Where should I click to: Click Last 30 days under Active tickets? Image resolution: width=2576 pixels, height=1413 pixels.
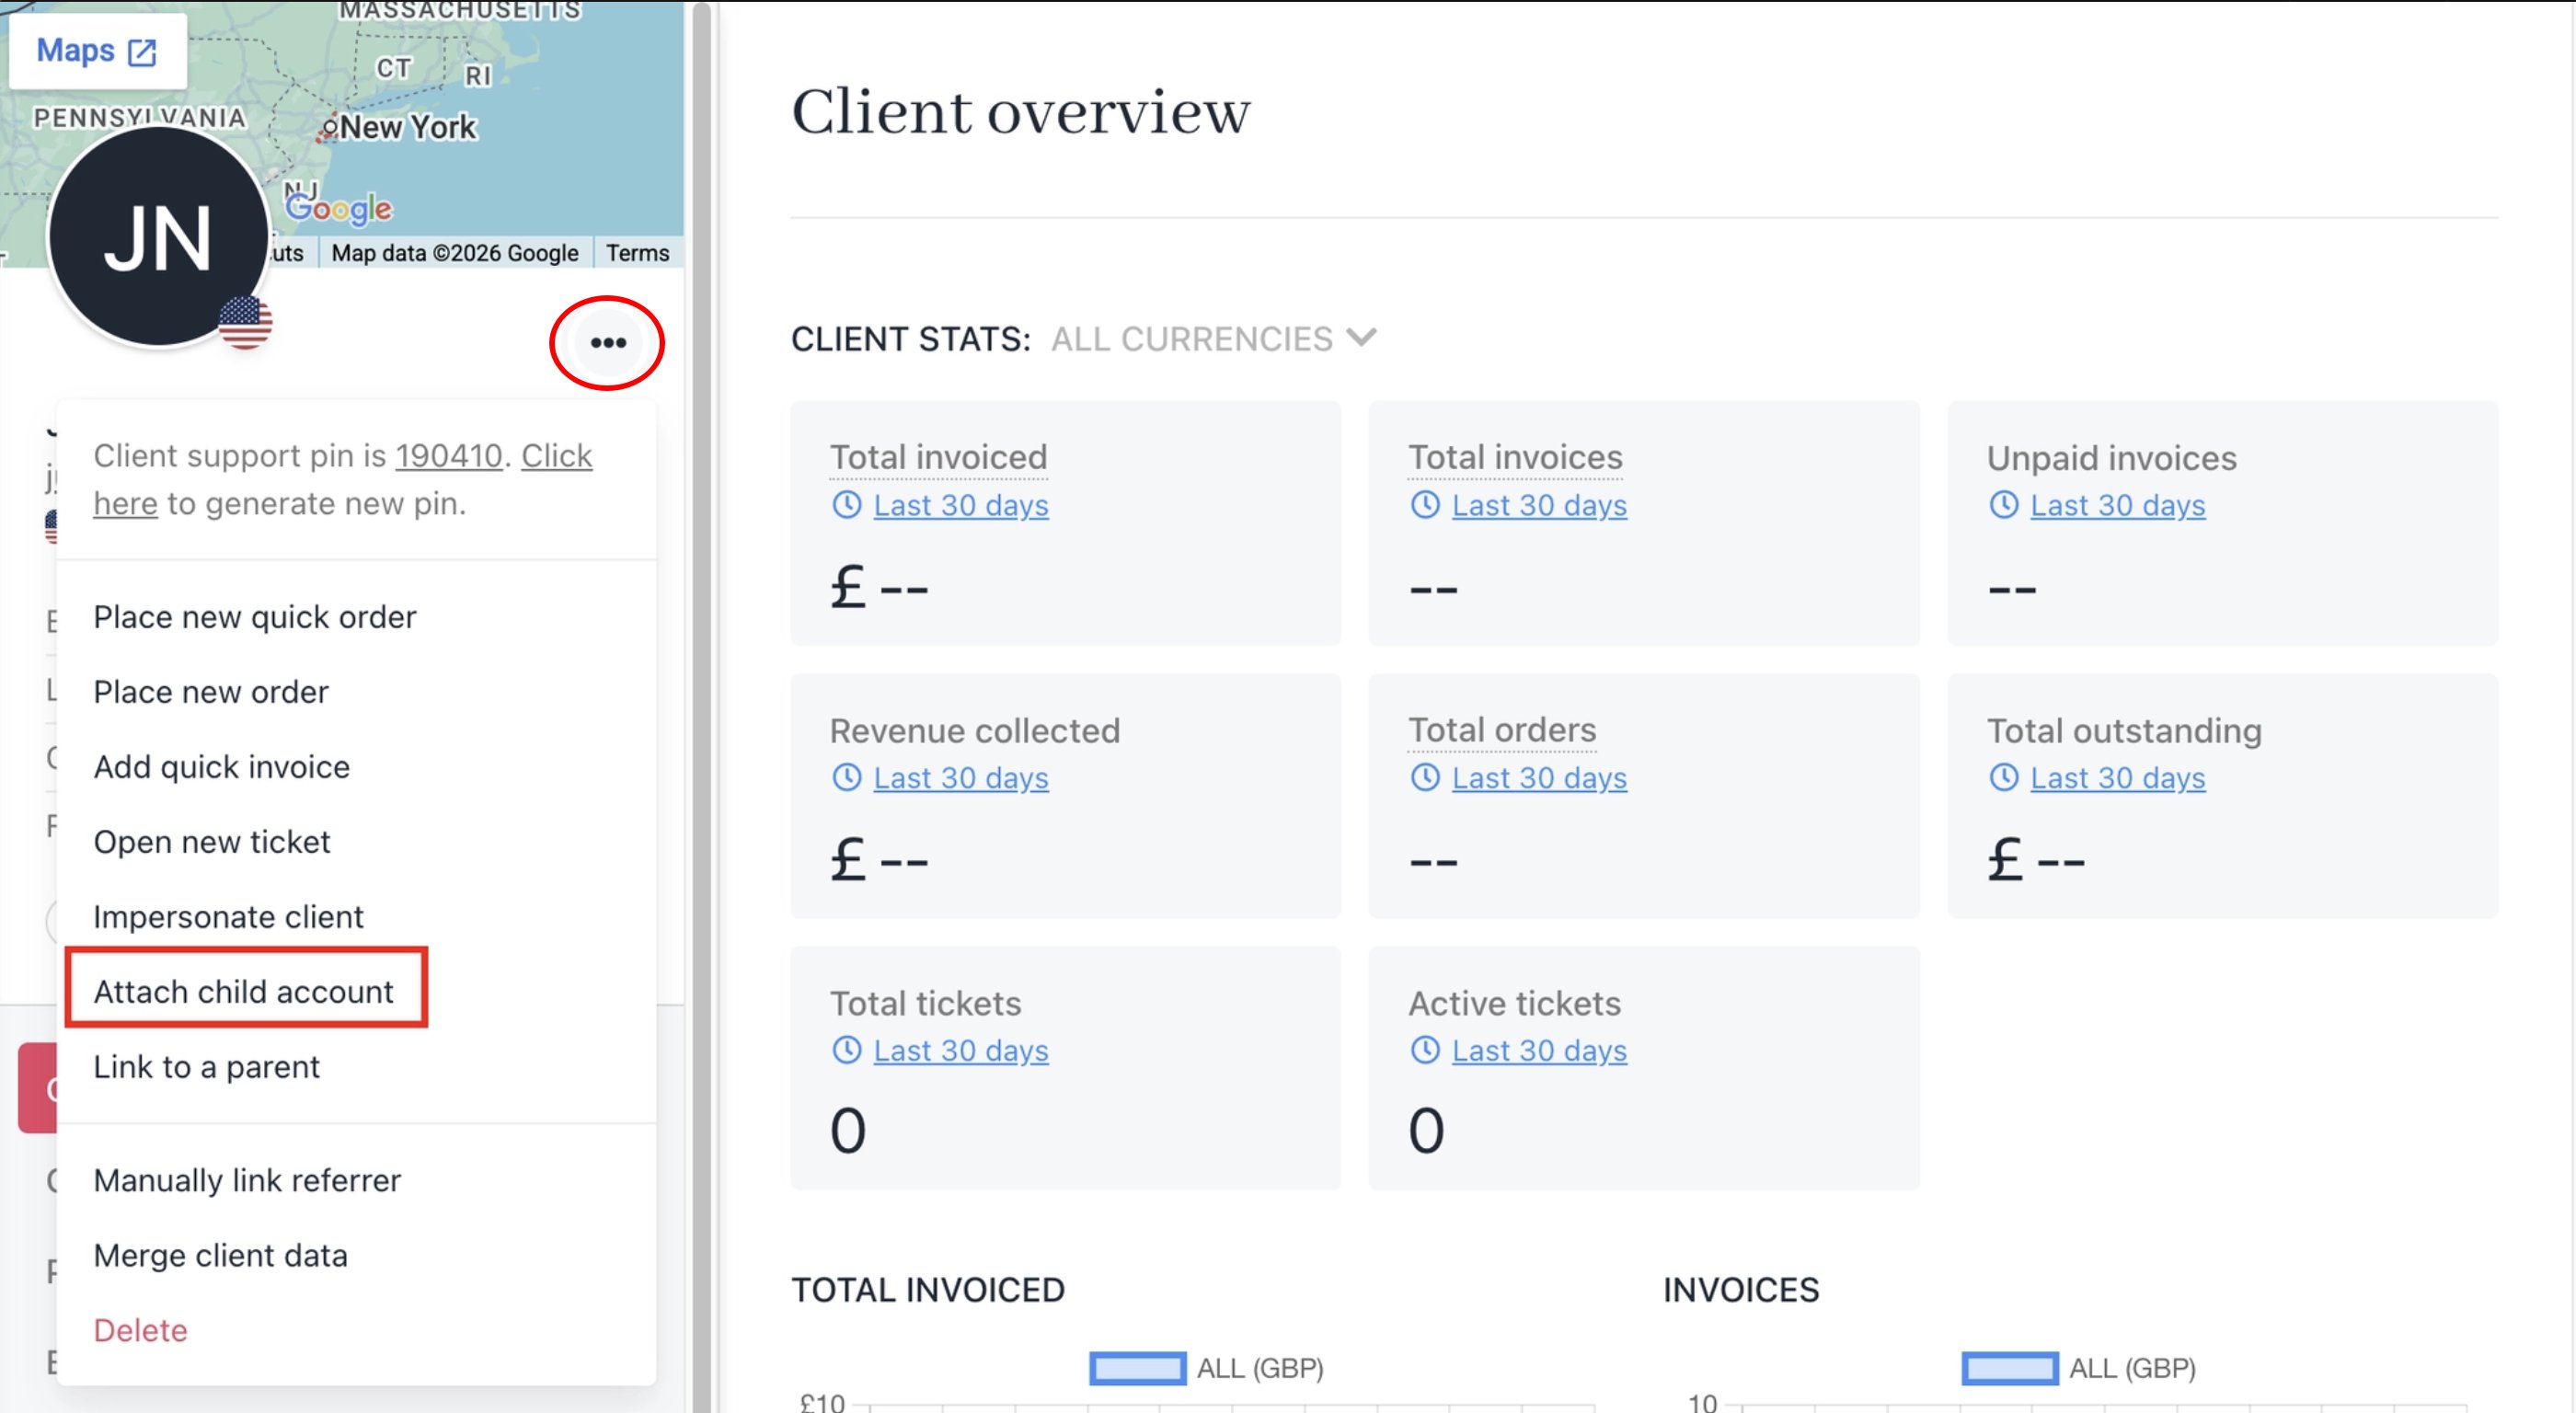coord(1538,1051)
